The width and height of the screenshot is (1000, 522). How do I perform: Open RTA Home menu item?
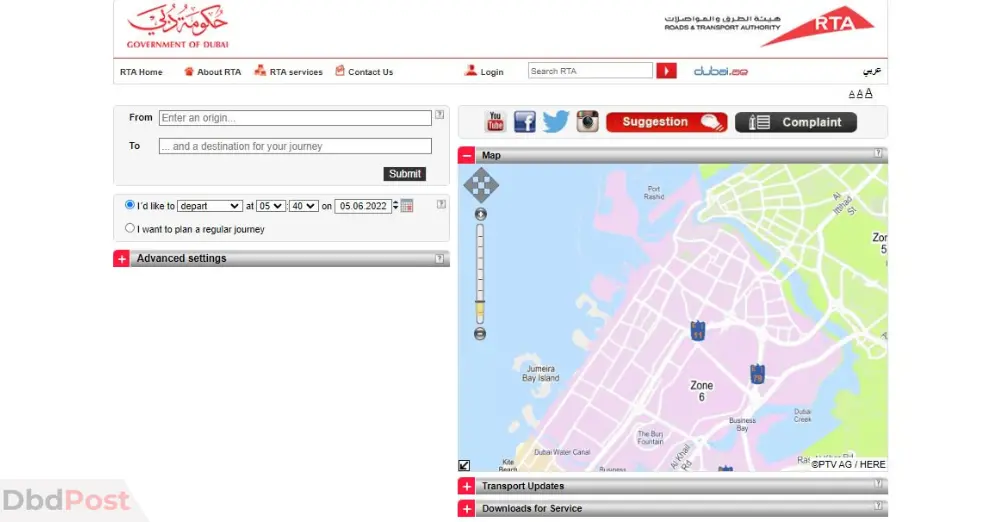[141, 72]
